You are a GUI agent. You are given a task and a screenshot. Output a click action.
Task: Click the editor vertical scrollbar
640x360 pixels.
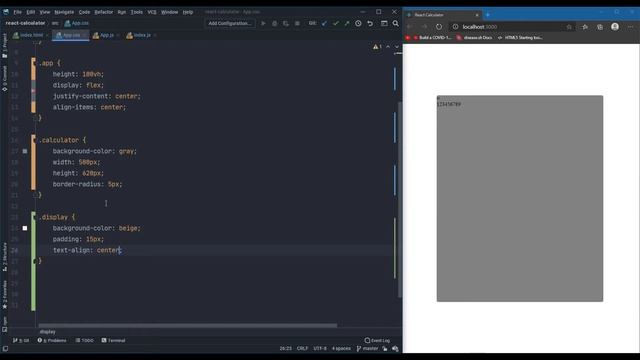point(400,199)
